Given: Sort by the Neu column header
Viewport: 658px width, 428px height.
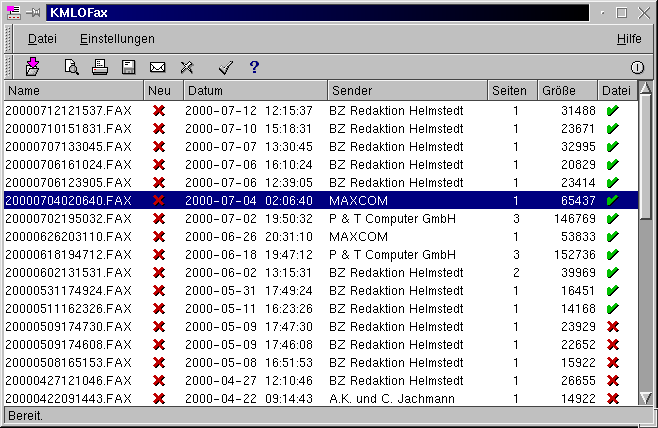Looking at the screenshot, I should (164, 91).
